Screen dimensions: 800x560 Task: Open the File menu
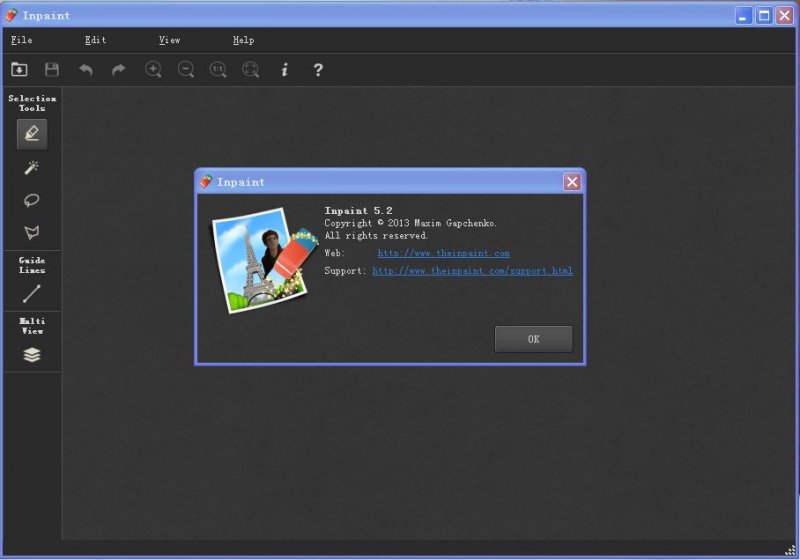tap(21, 40)
